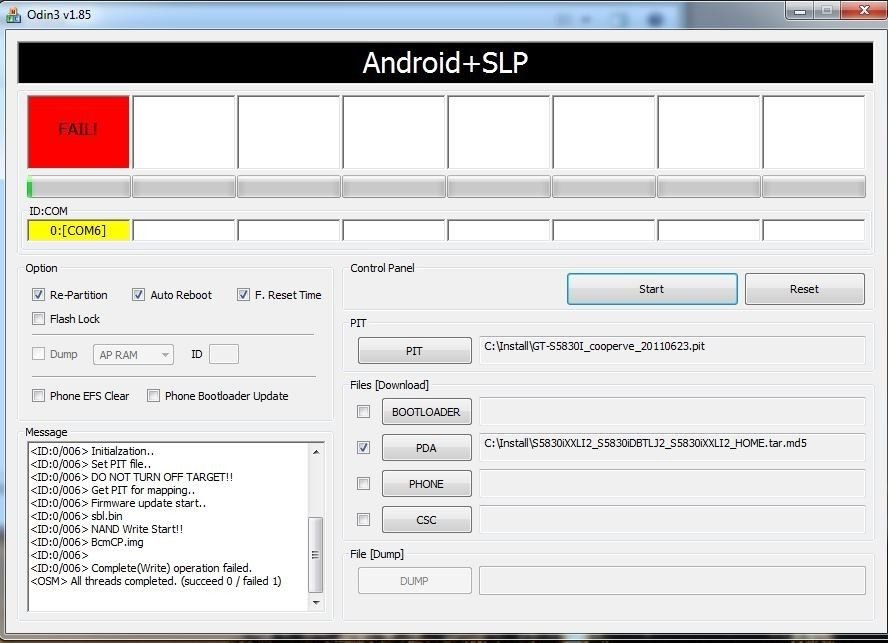Viewport: 888px width, 643px height.
Task: Click the red FAIL! status box
Action: [x=79, y=132]
